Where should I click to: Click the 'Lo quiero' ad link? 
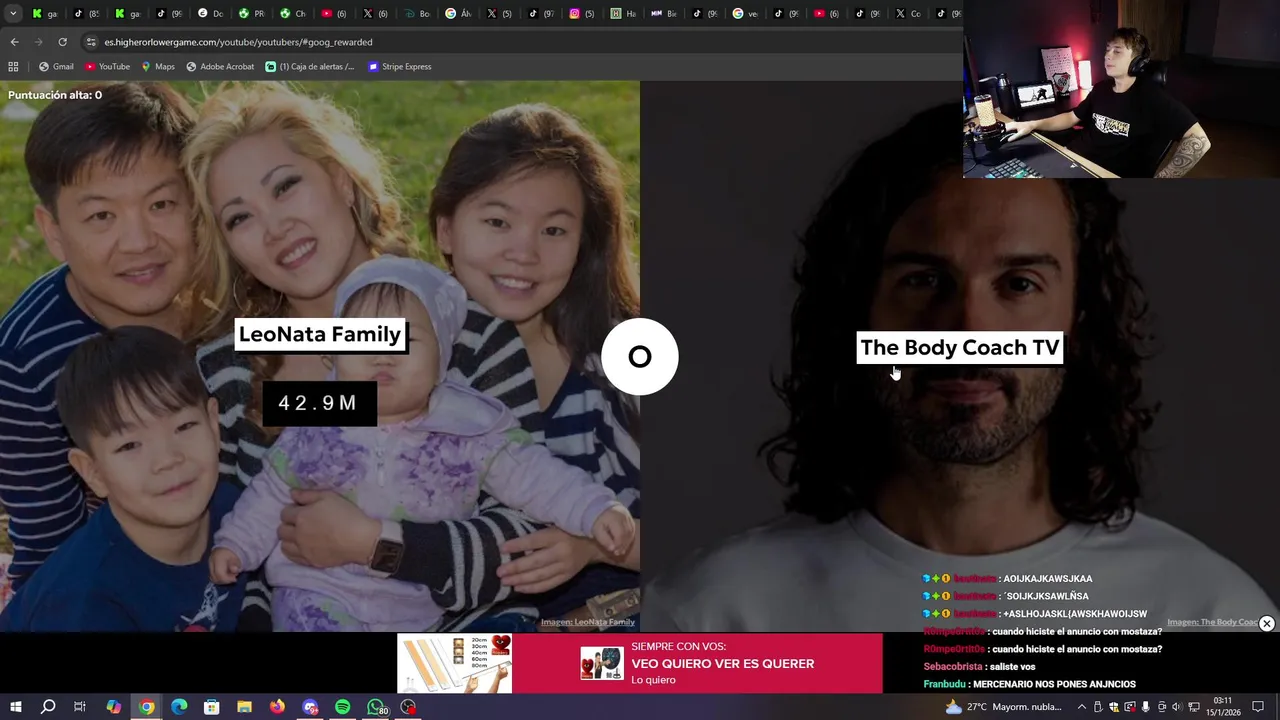[653, 680]
